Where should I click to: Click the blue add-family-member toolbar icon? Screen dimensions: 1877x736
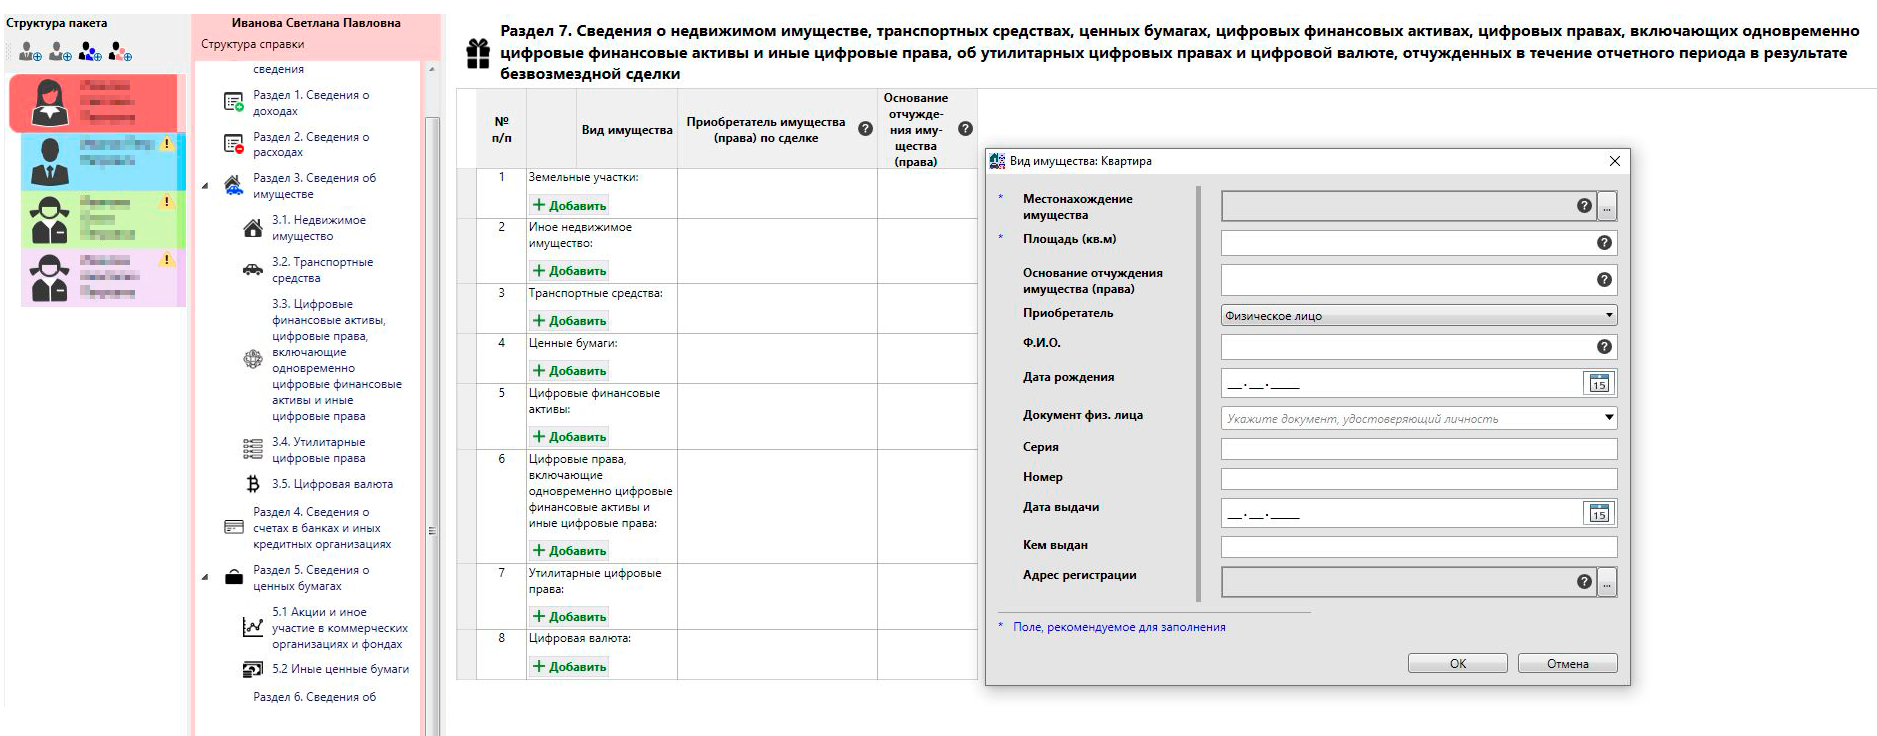[90, 51]
